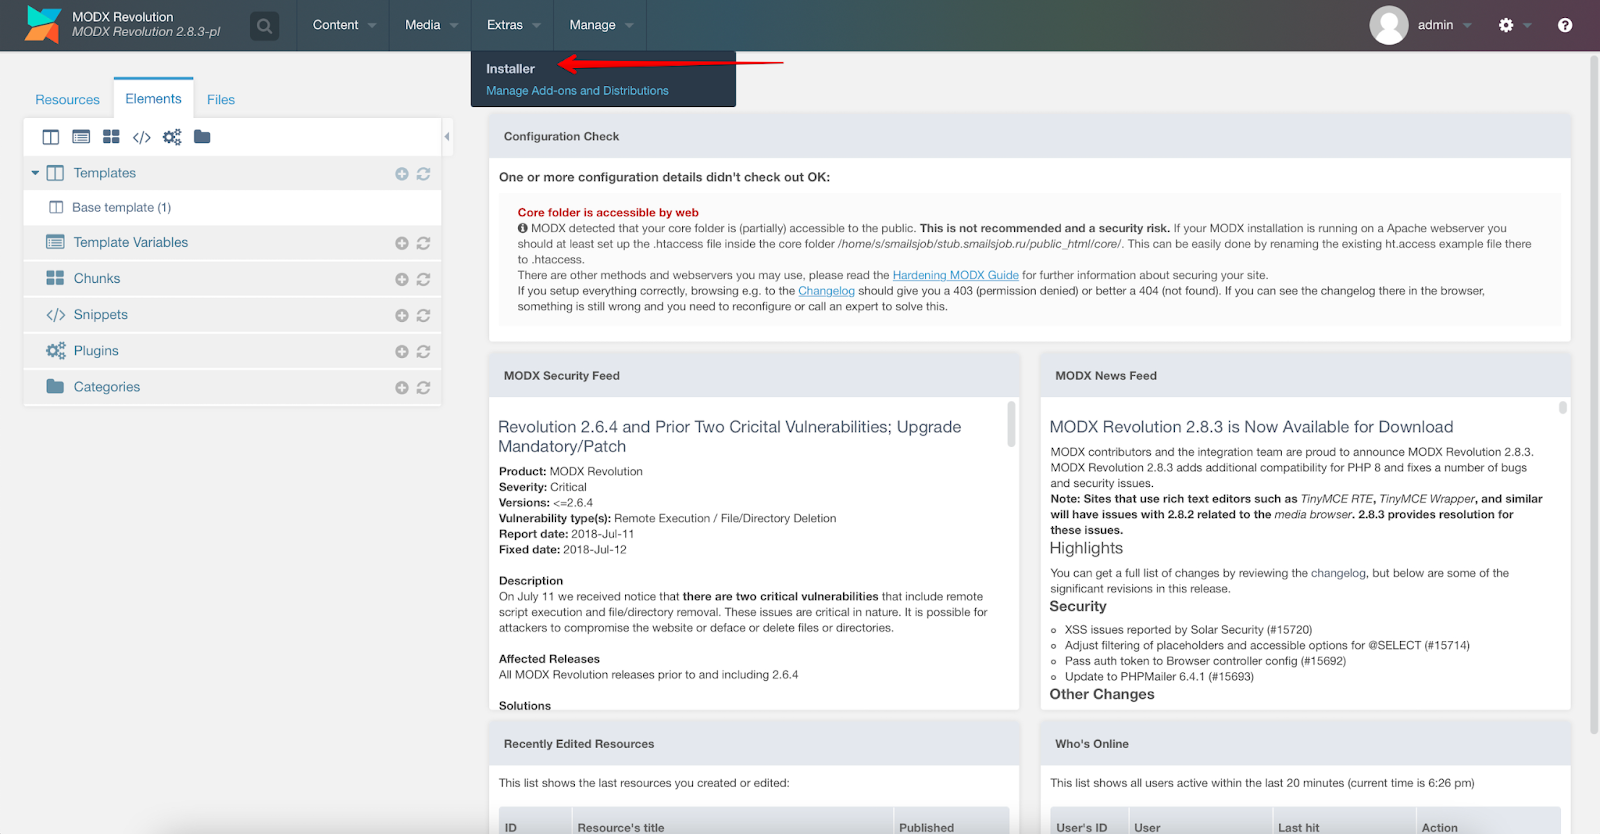The height and width of the screenshot is (834, 1600).
Task: Refresh the Templates tree node
Action: [x=423, y=174]
